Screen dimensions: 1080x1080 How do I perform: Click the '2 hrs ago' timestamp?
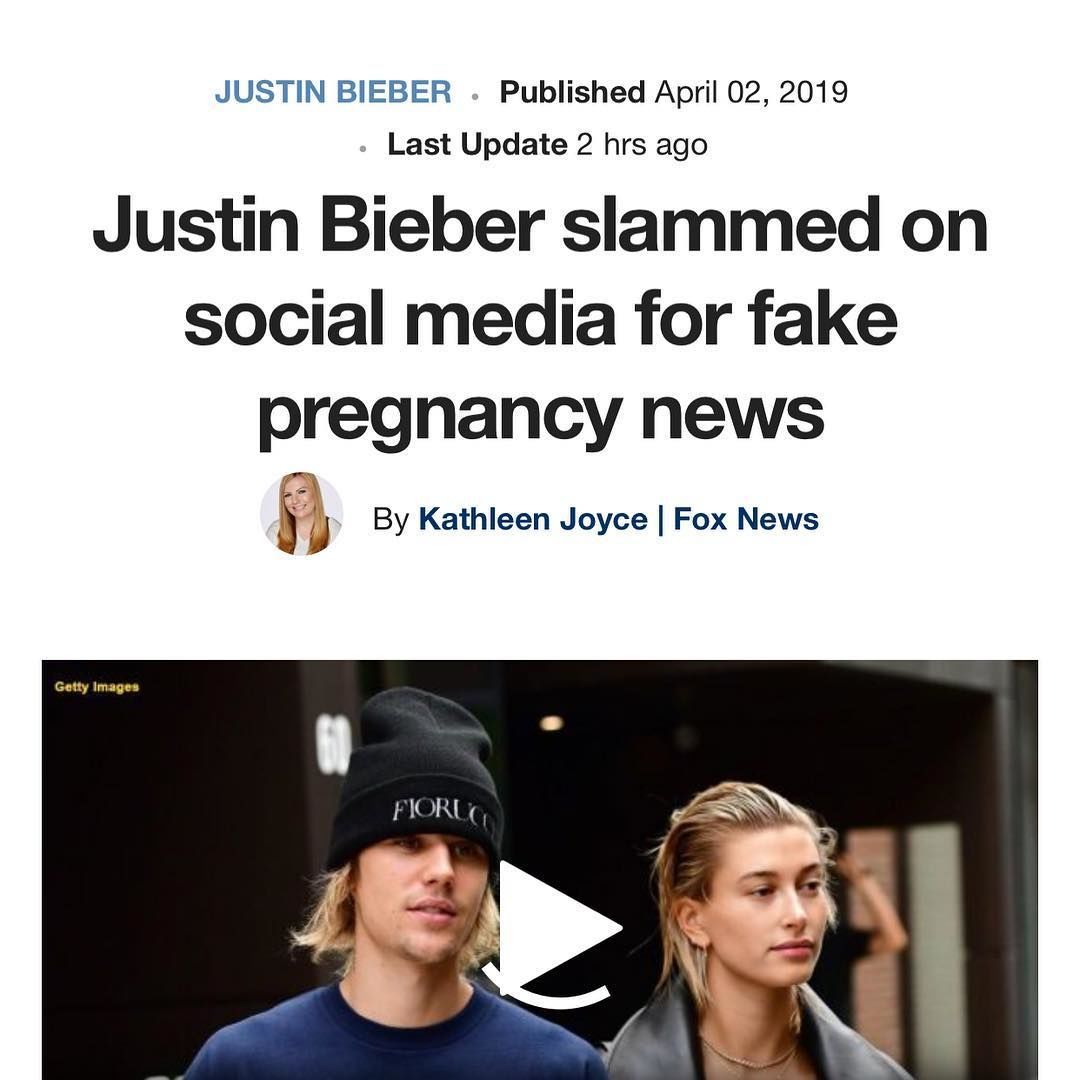coord(642,145)
